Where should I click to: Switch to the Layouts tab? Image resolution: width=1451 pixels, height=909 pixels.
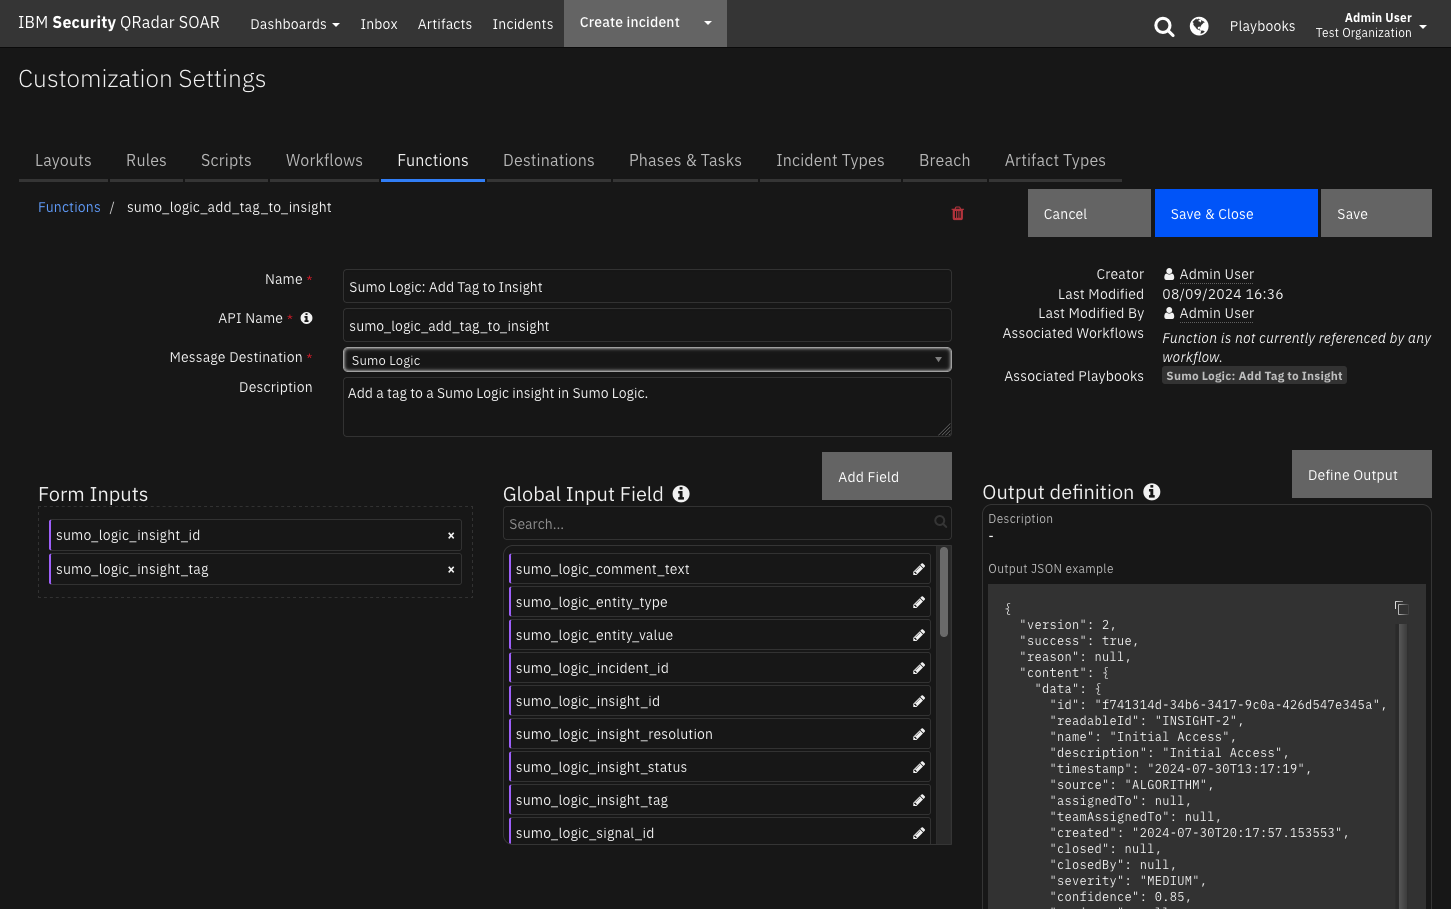coord(63,160)
